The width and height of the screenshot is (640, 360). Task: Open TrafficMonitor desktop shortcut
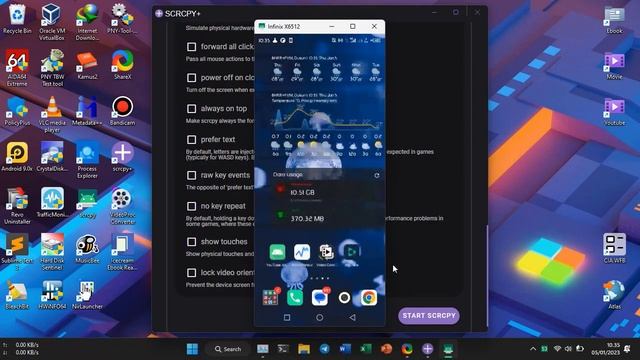[52, 202]
